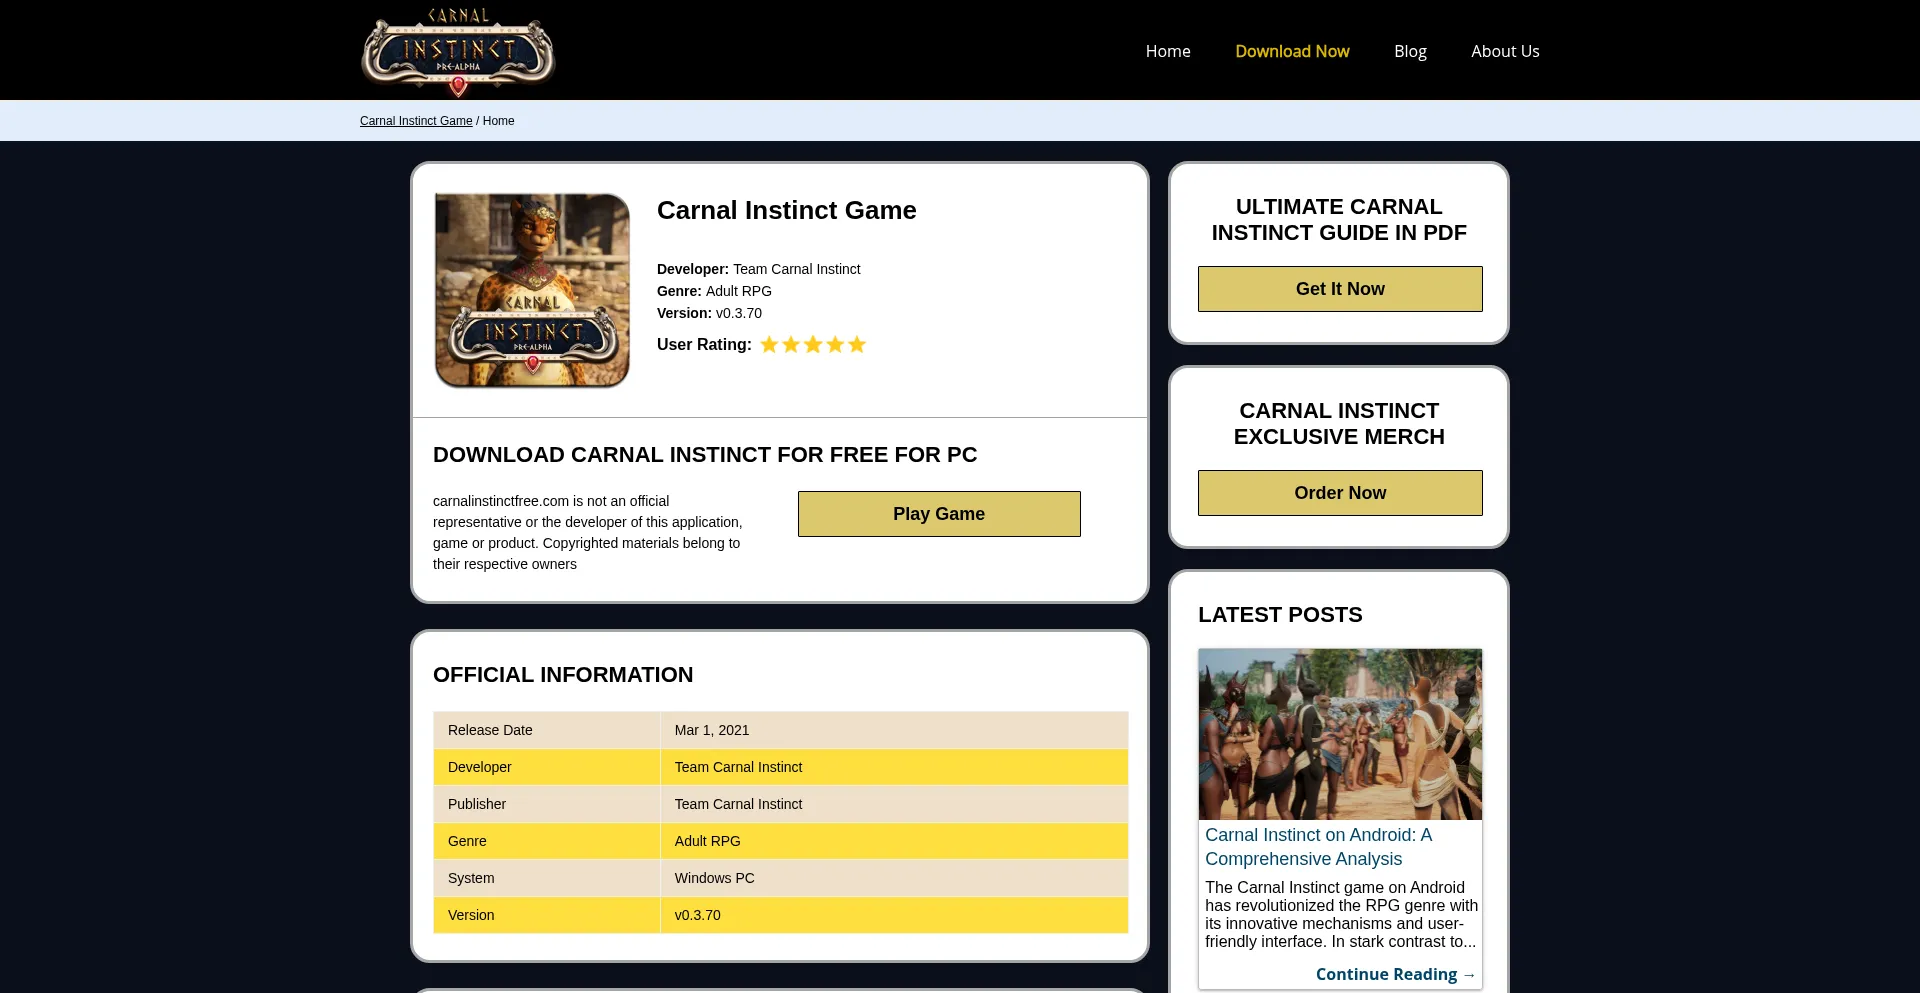Click the Get It Now button
Screen dimensions: 1920x993
click(x=1340, y=289)
